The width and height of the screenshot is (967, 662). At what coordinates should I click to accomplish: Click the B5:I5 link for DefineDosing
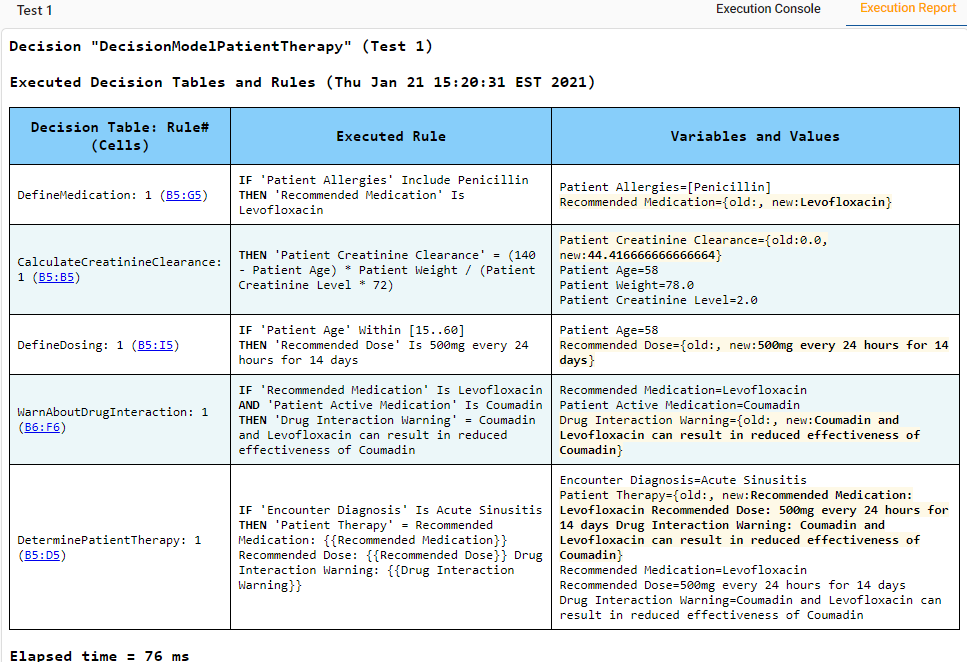[x=158, y=345]
